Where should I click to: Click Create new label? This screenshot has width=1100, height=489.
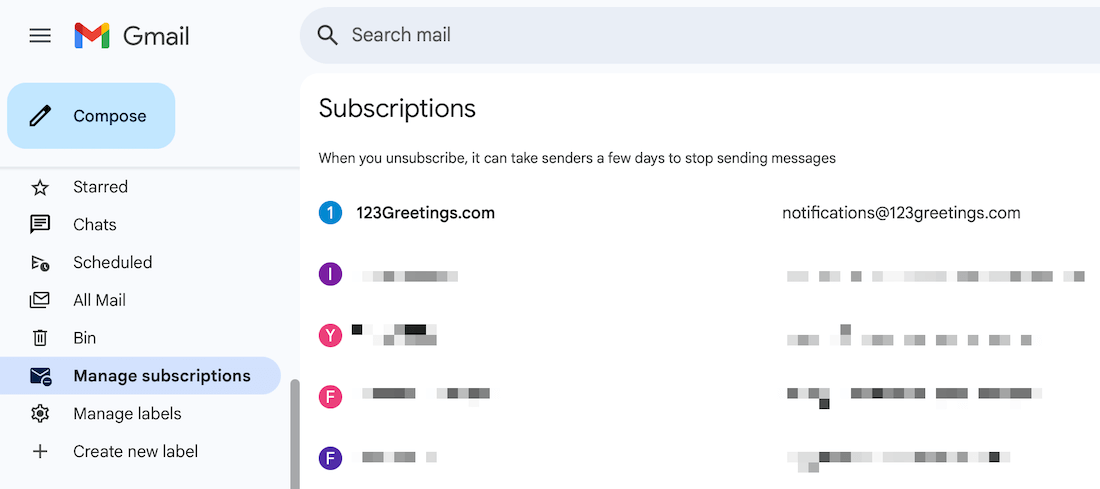pyautogui.click(x=135, y=452)
